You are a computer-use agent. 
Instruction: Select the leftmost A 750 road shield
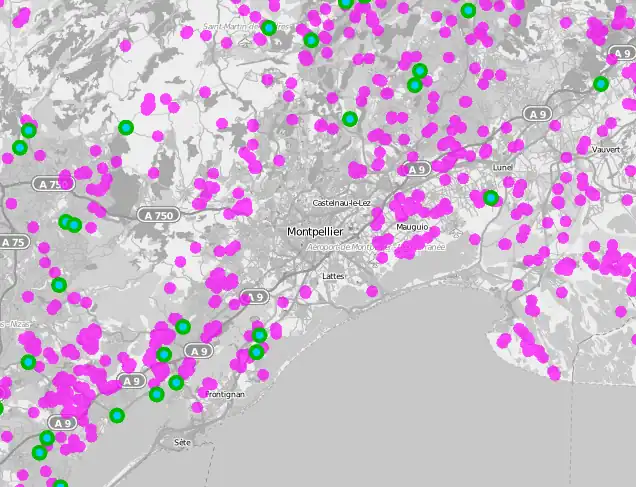[47, 184]
